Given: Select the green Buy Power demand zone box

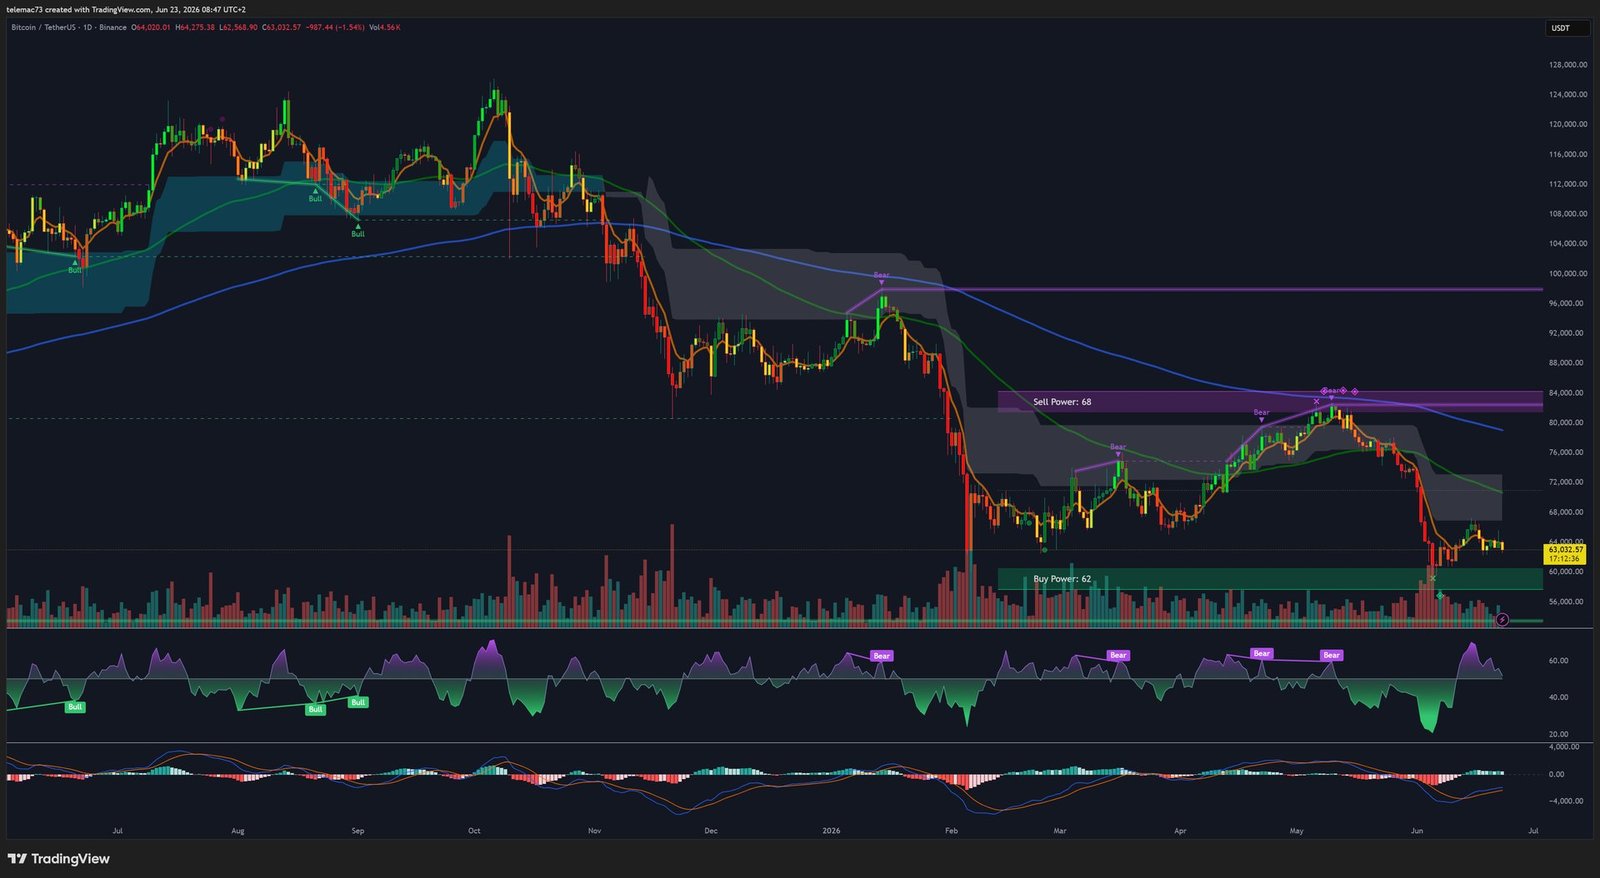Looking at the screenshot, I should click(1270, 579).
